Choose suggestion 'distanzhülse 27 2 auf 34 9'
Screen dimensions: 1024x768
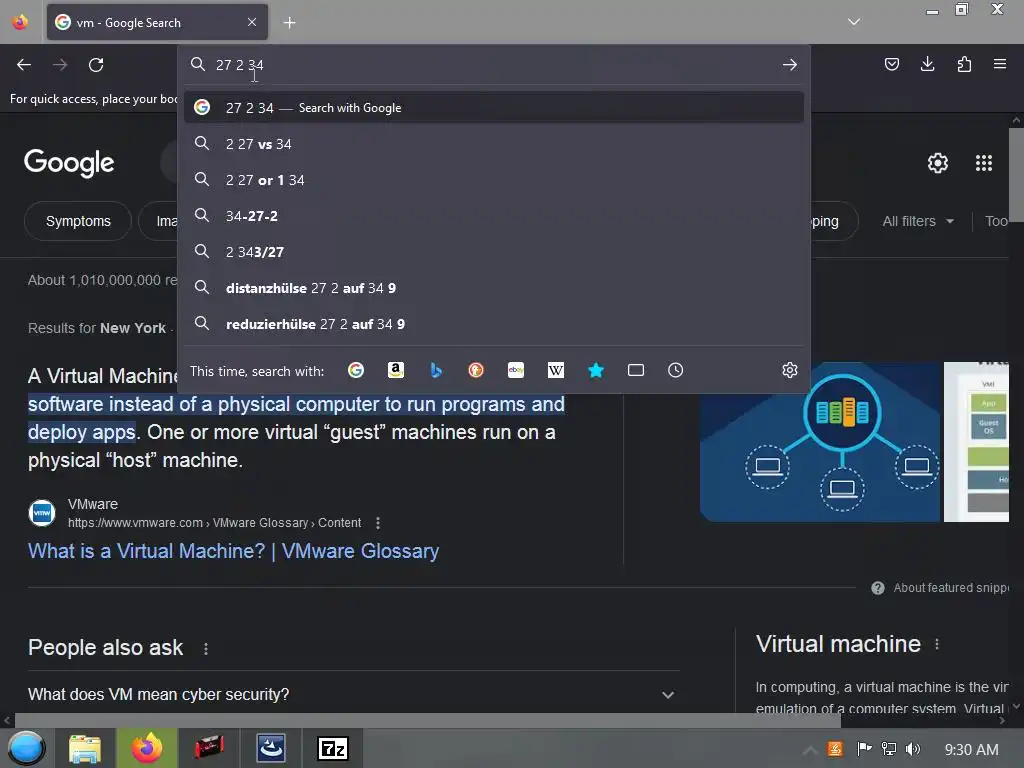pos(494,287)
